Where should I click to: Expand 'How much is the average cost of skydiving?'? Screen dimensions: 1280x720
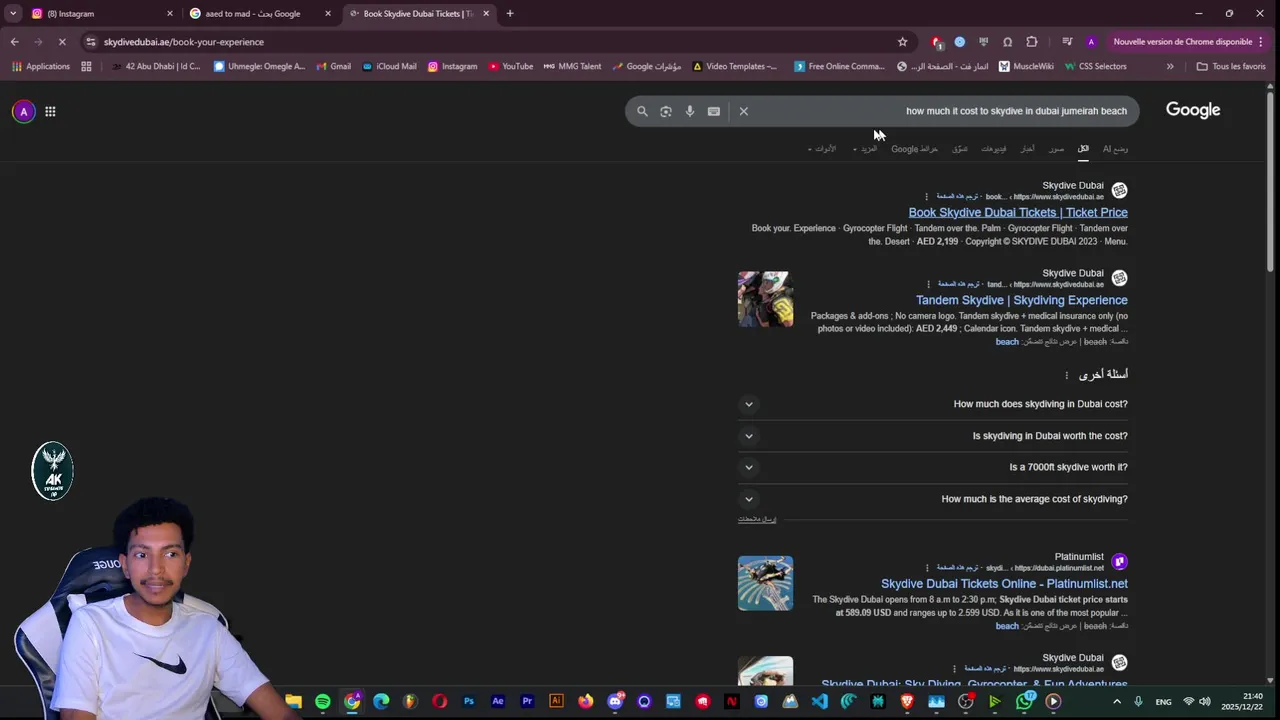click(933, 499)
